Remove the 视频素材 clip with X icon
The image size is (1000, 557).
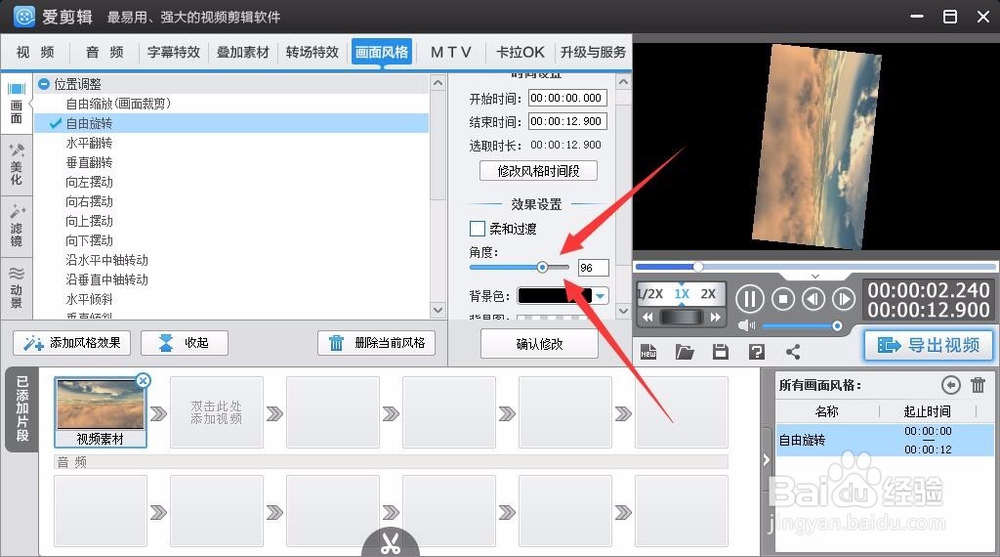[143, 381]
